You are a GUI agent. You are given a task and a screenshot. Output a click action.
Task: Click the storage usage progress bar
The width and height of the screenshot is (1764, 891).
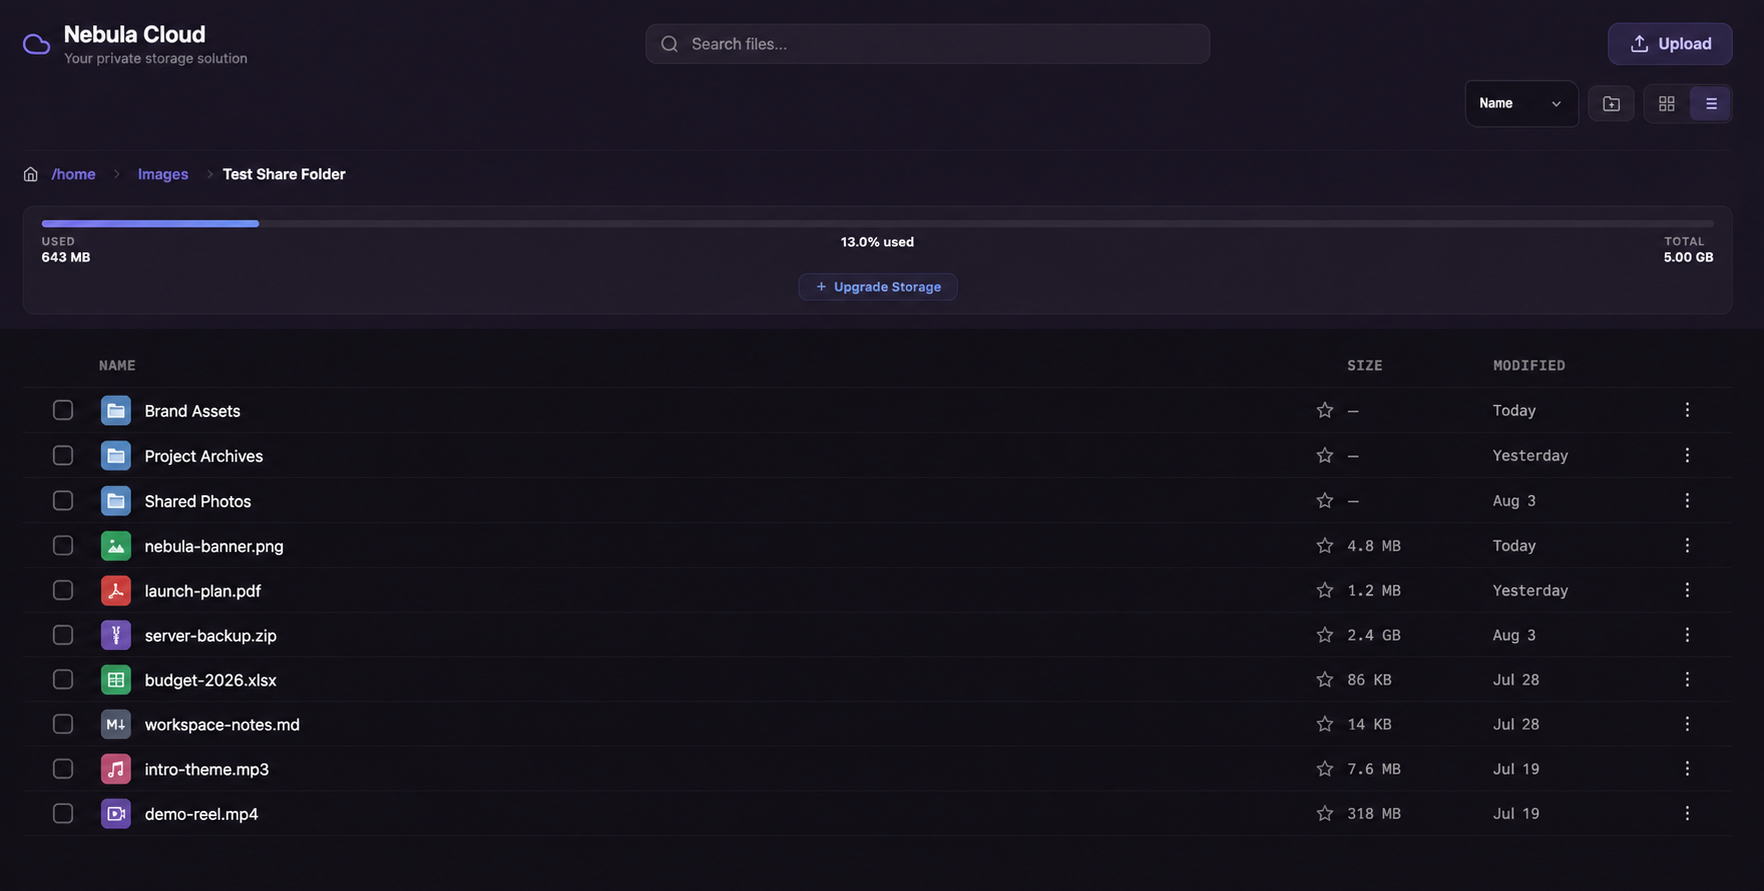877,224
